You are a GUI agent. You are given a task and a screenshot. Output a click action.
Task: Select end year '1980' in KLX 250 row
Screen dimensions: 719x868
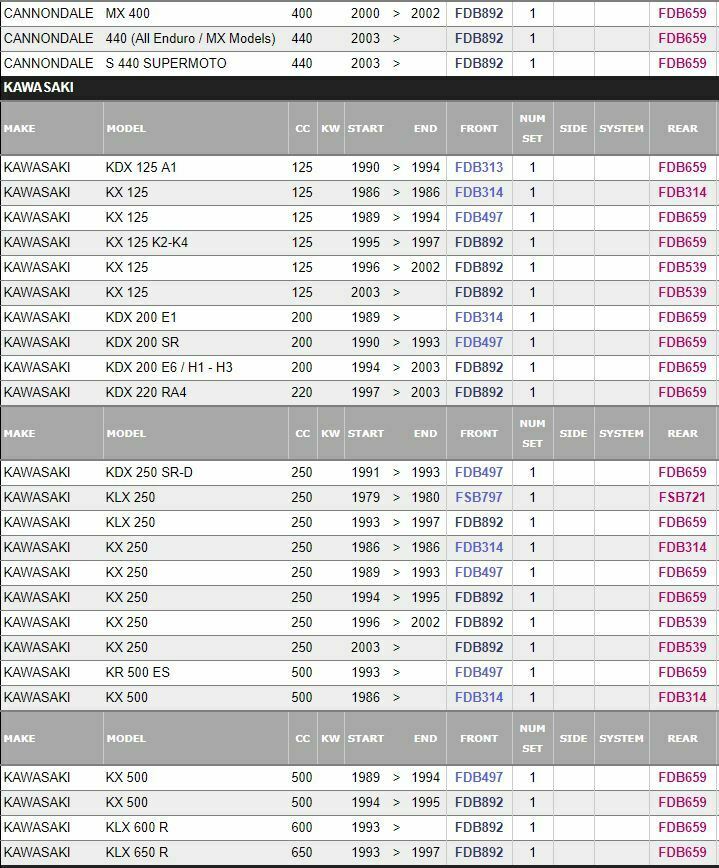pos(425,497)
